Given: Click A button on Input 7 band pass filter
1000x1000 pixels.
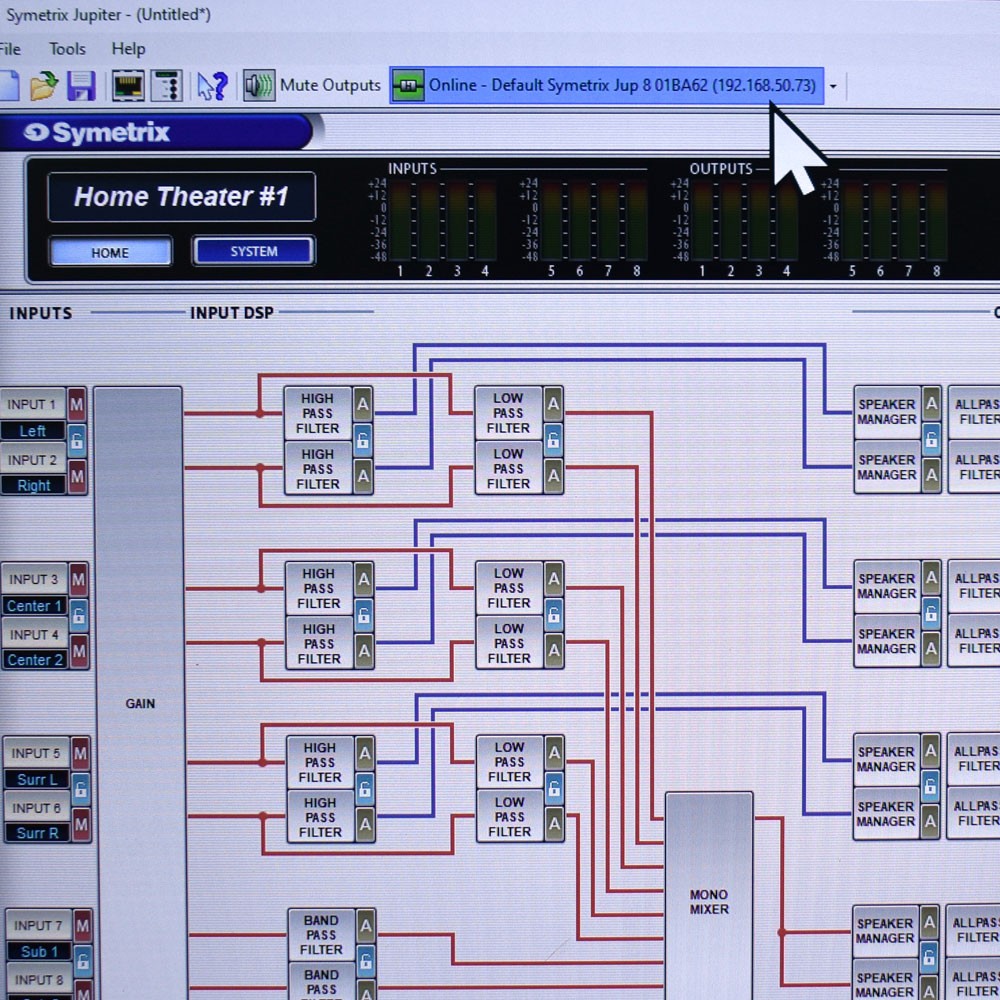Looking at the screenshot, I should [366, 926].
